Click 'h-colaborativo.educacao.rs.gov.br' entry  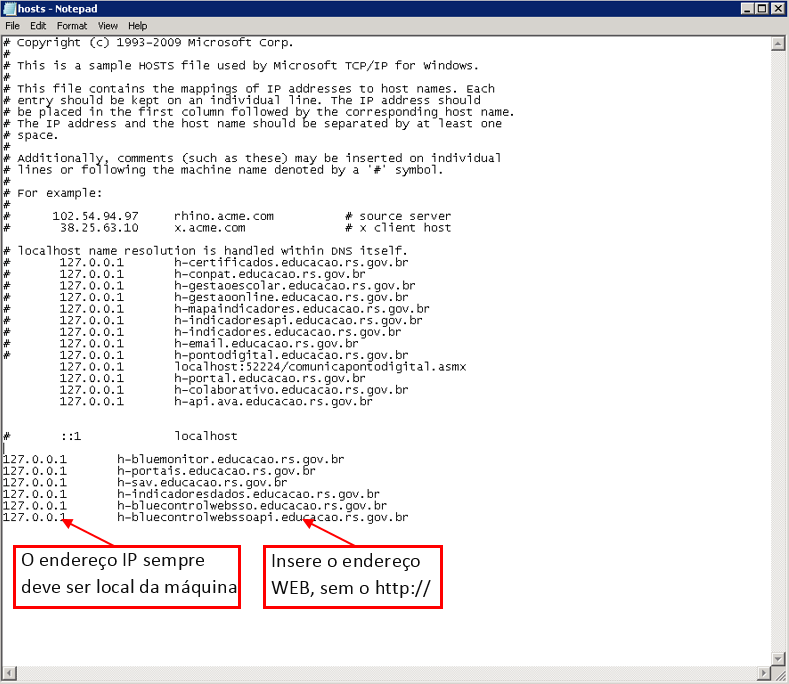point(291,390)
